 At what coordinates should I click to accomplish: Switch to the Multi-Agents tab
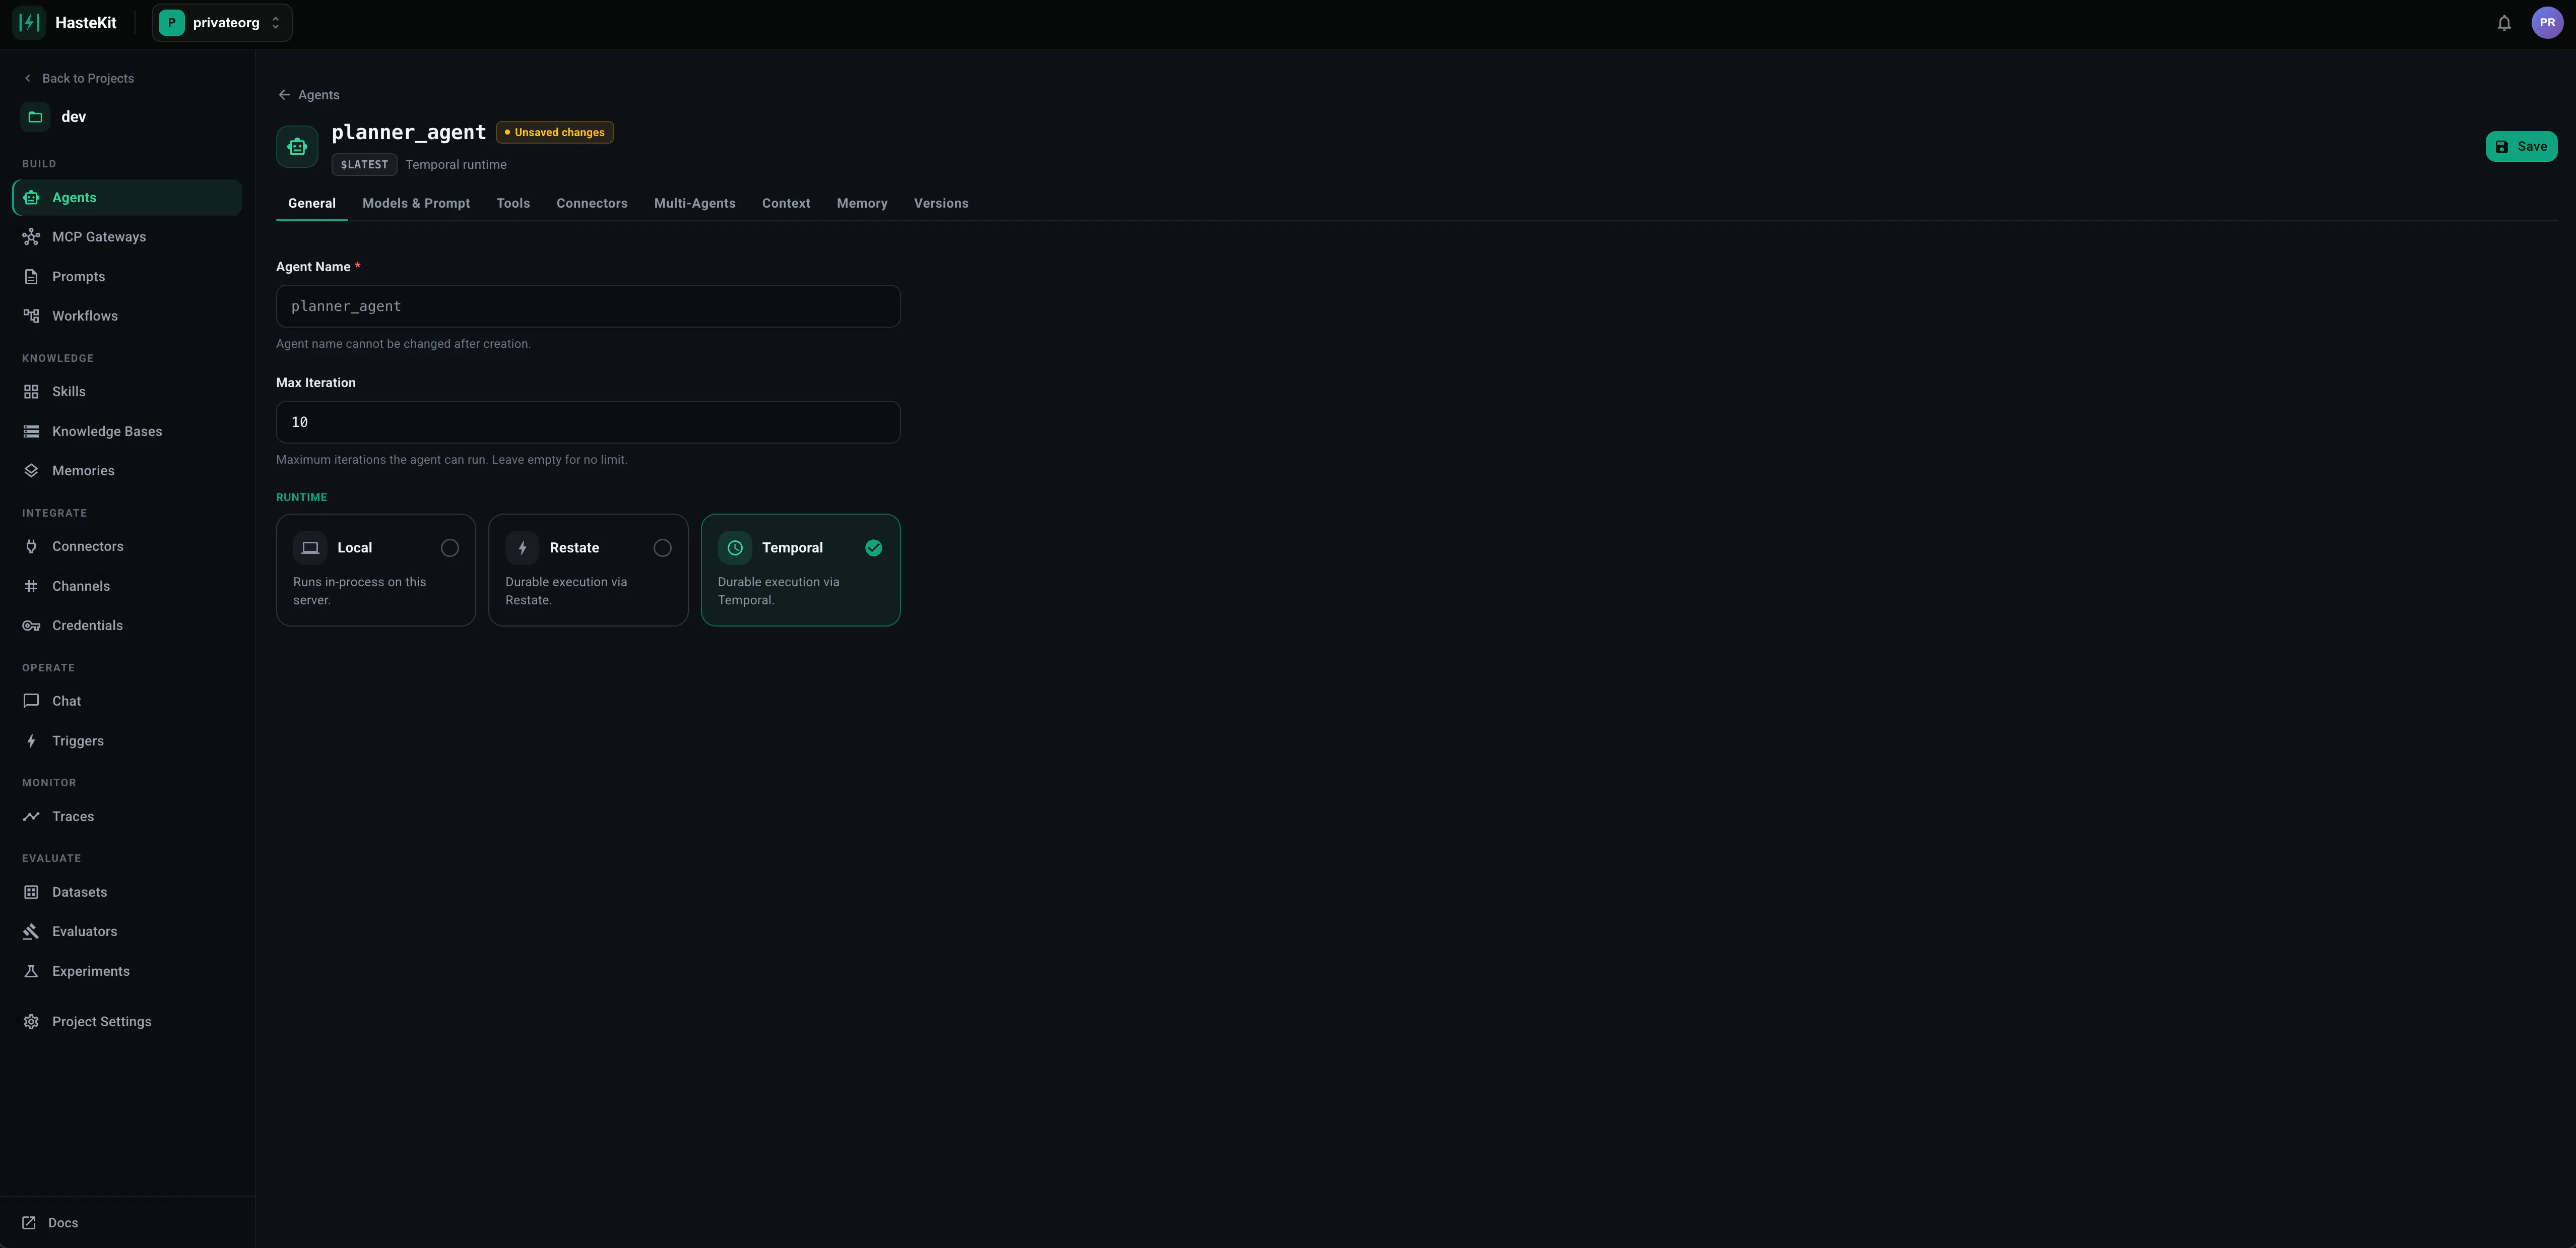(695, 203)
